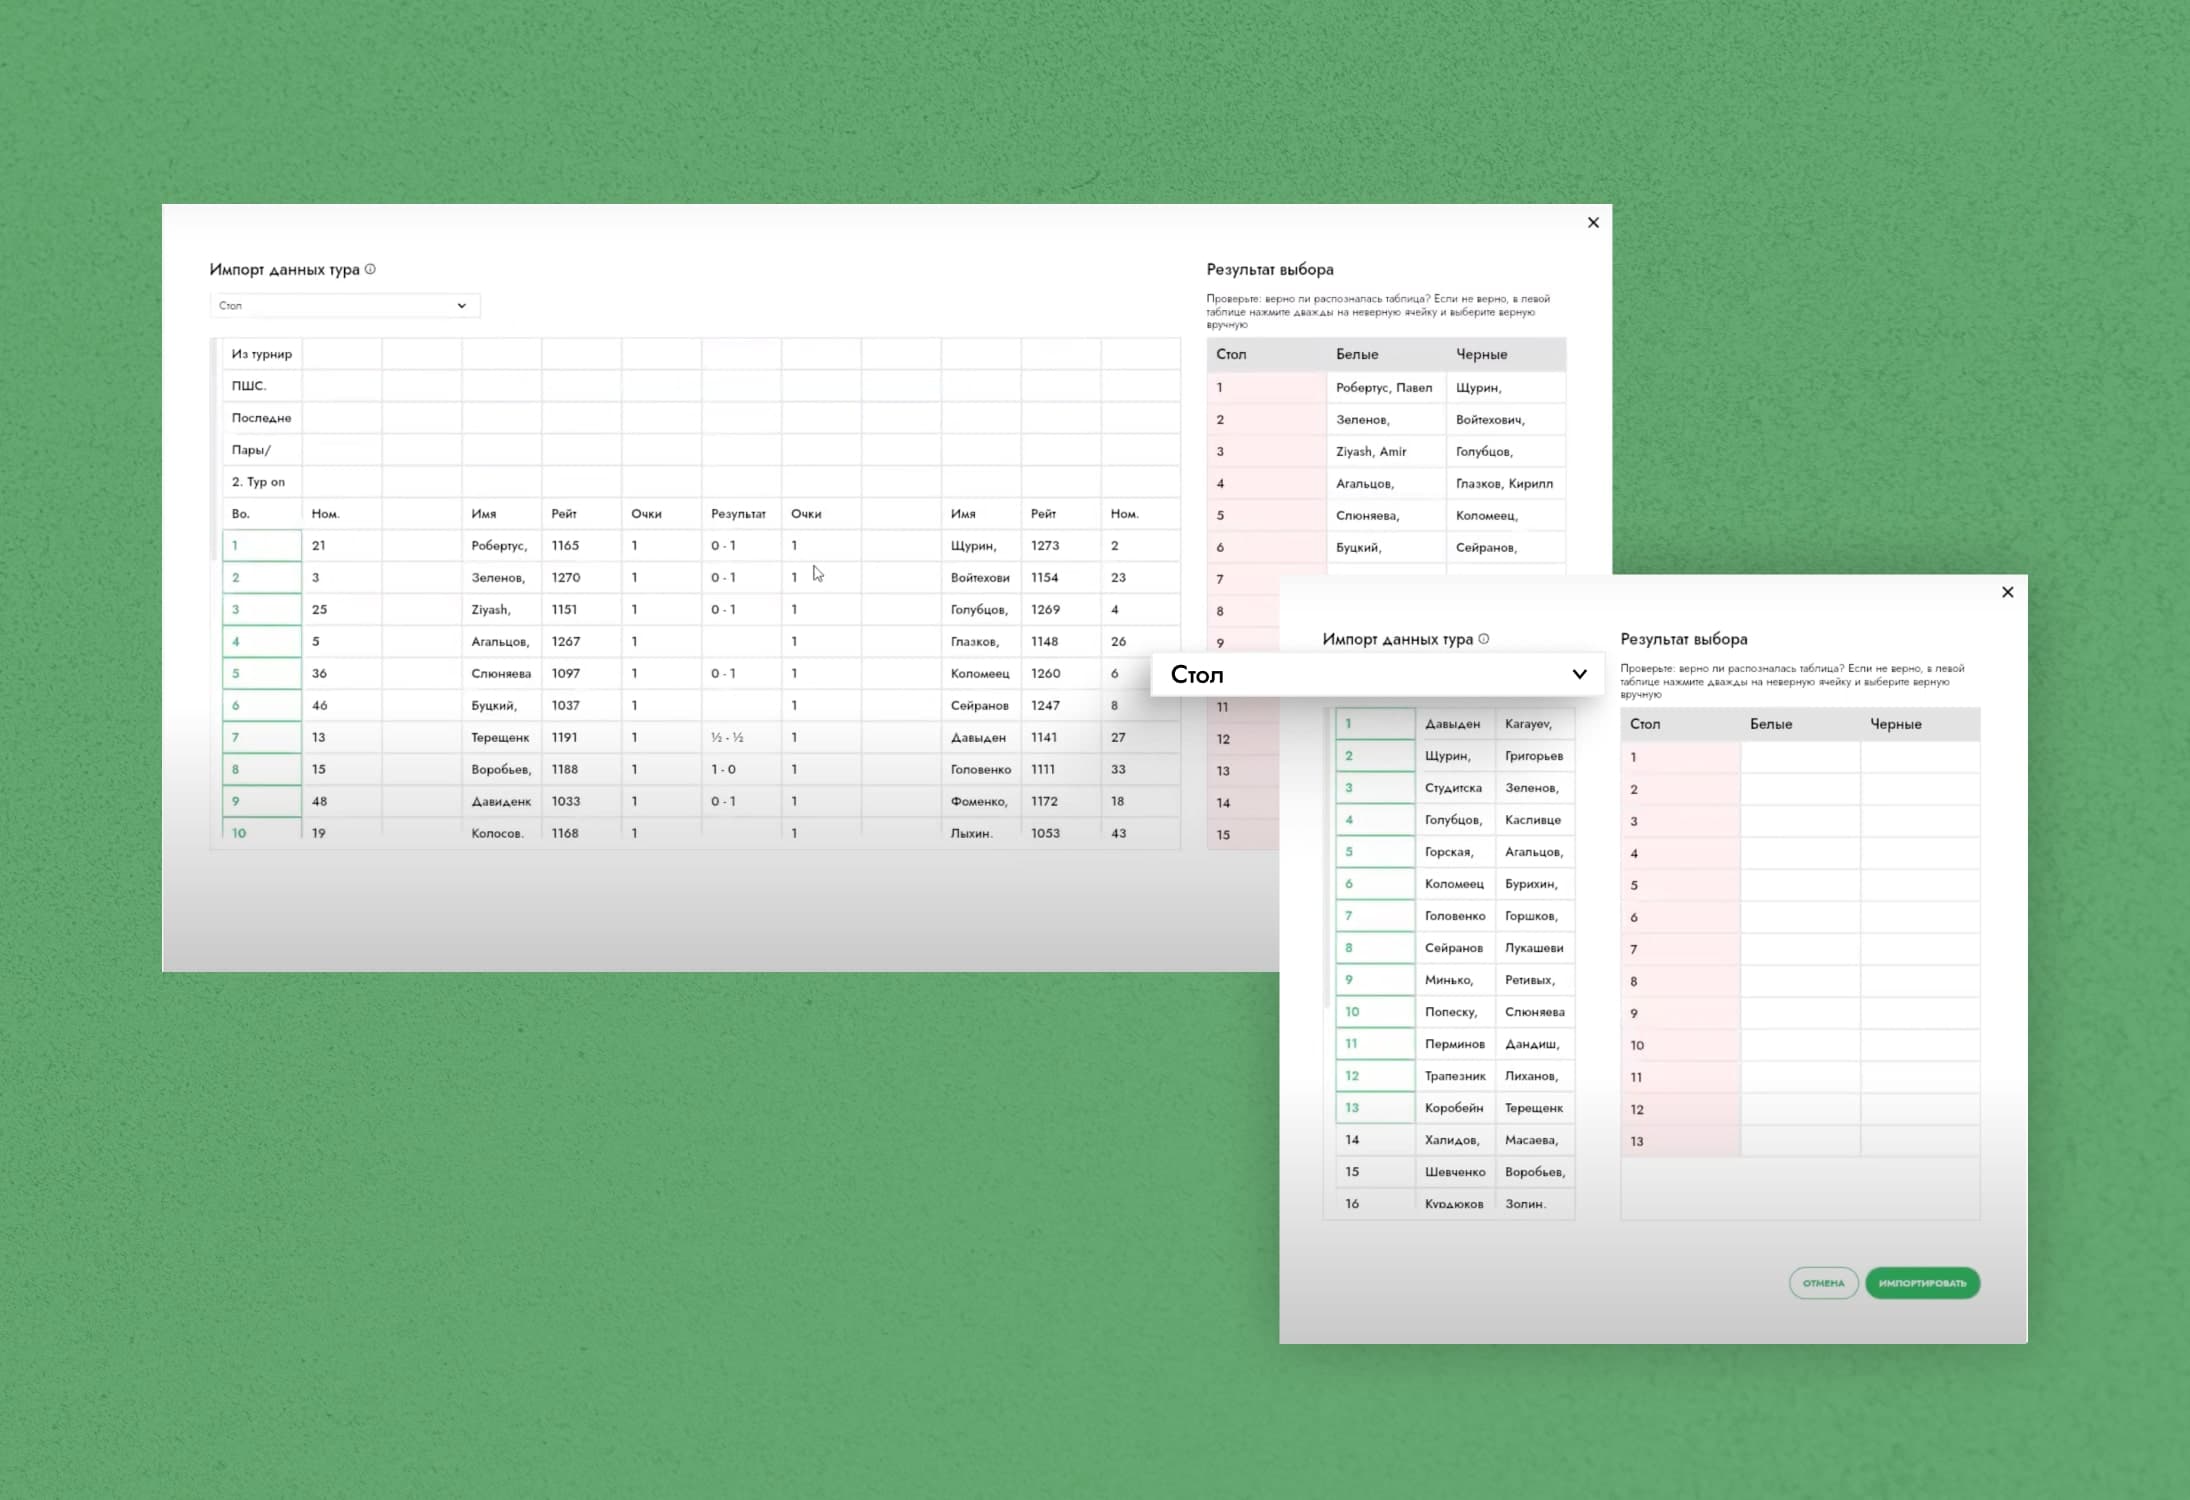Click 'Робертус, Павел' in back result table
The width and height of the screenshot is (2190, 1500).
coord(1386,388)
